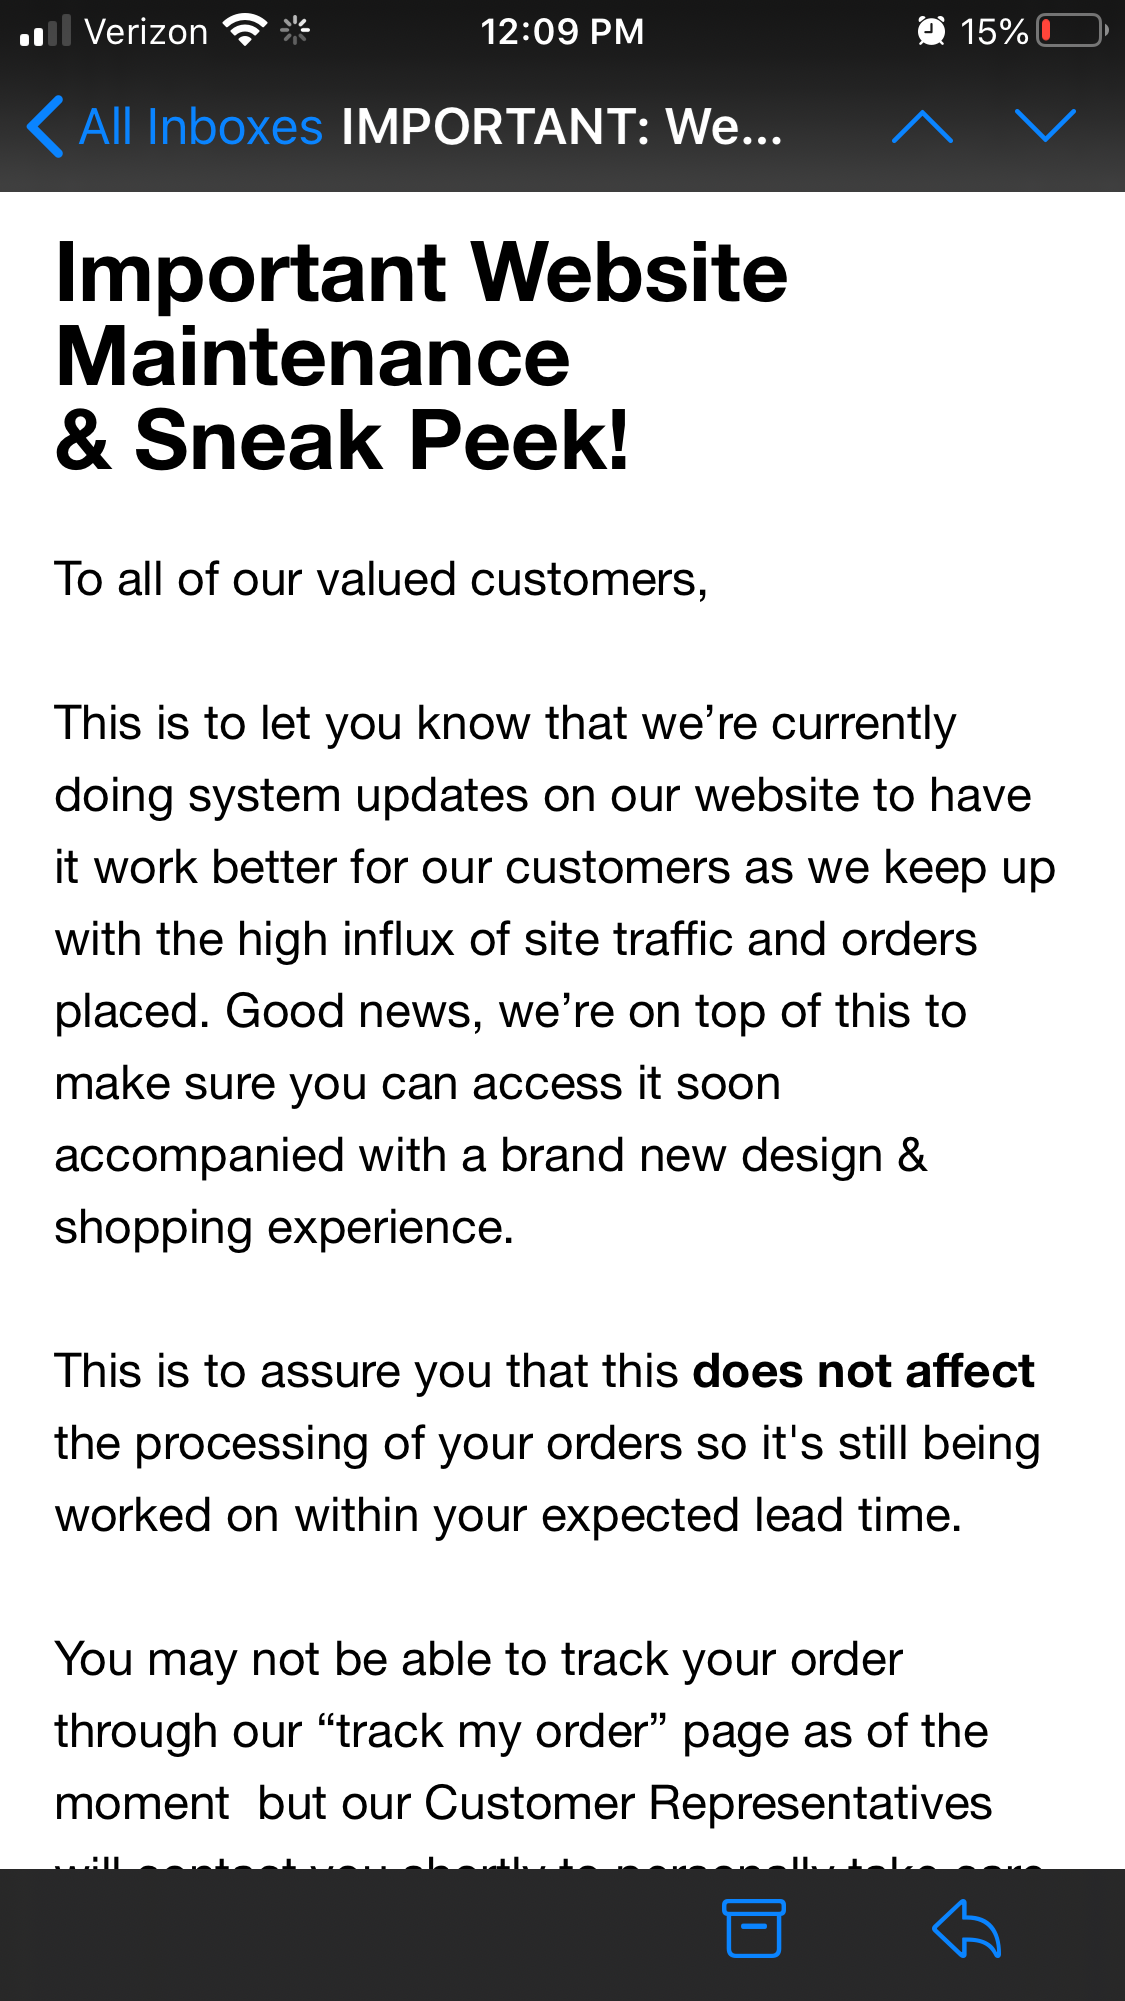Tap the battery indicator in status bar
The width and height of the screenshot is (1125, 2001).
click(1073, 31)
